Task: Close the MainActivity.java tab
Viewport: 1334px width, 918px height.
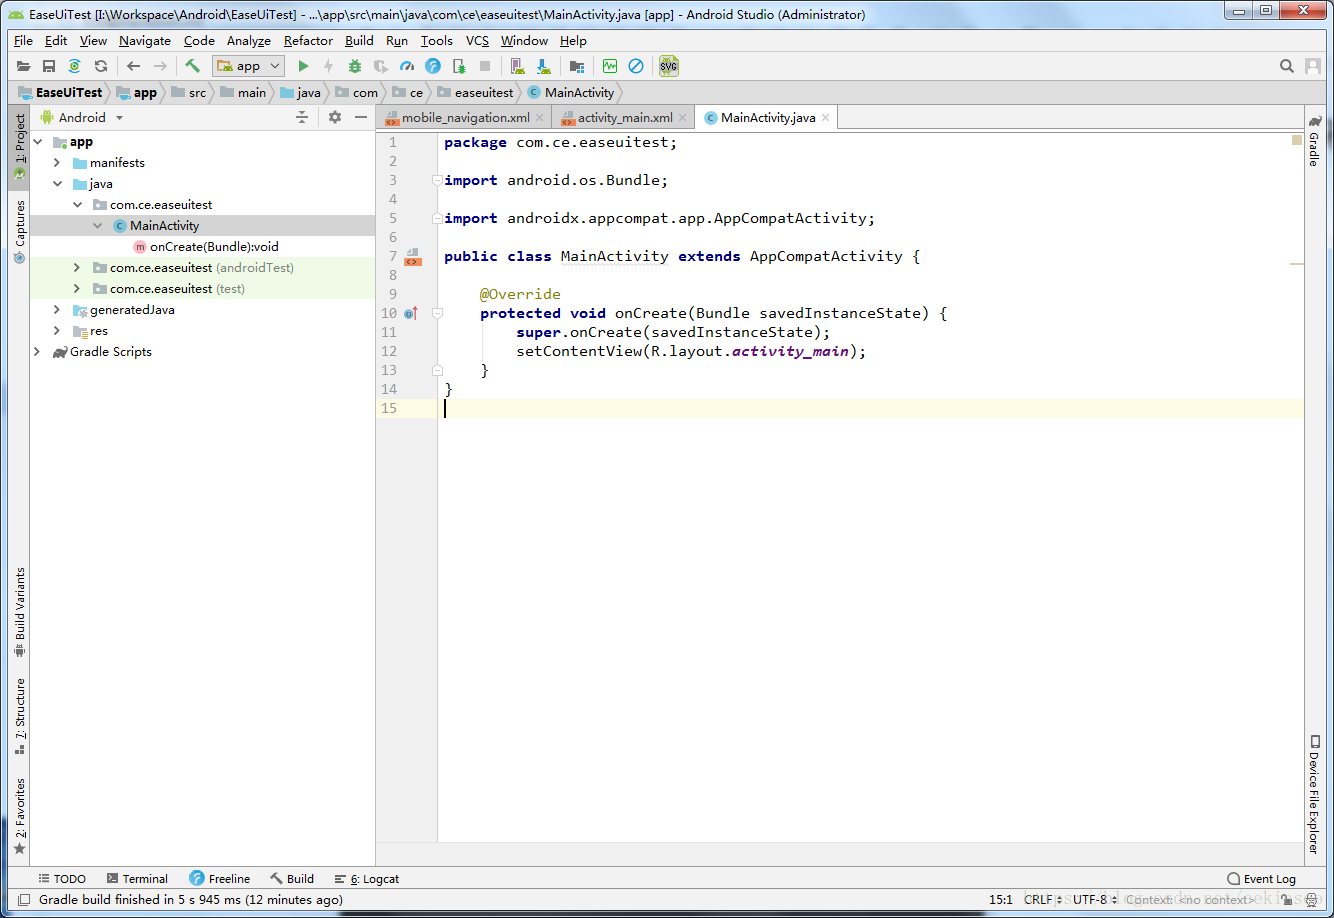Action: click(826, 118)
